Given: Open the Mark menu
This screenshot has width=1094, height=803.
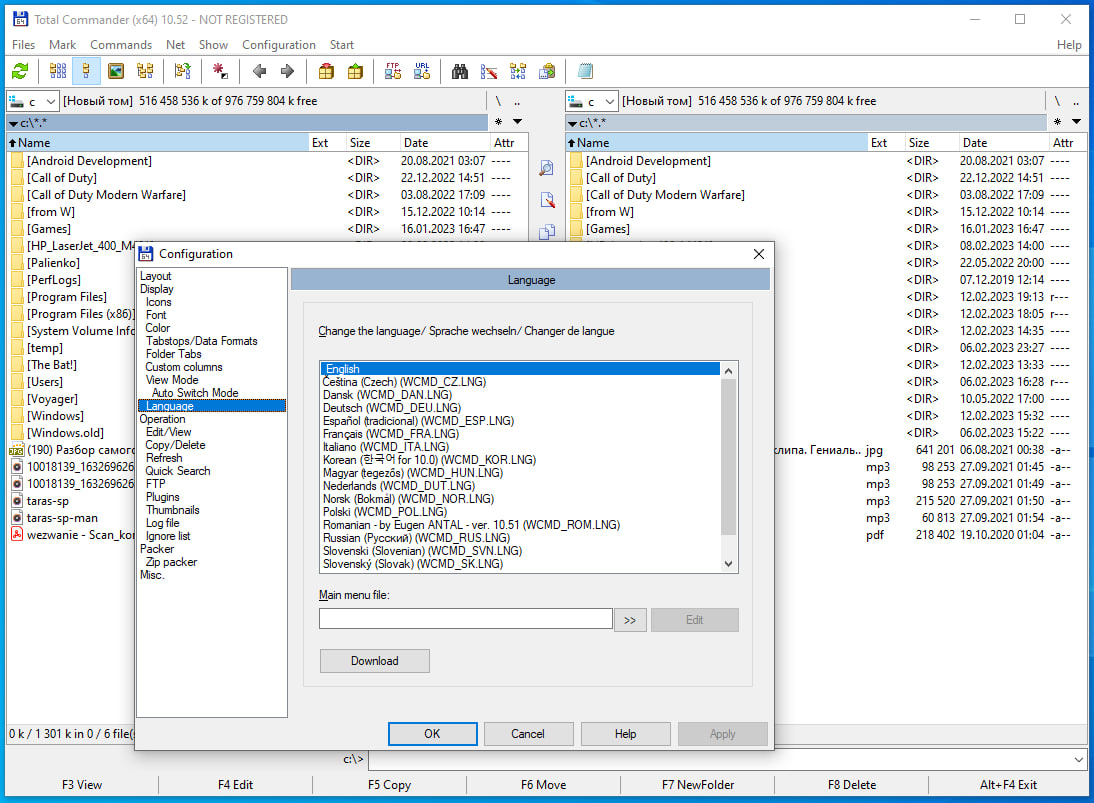Looking at the screenshot, I should (62, 45).
